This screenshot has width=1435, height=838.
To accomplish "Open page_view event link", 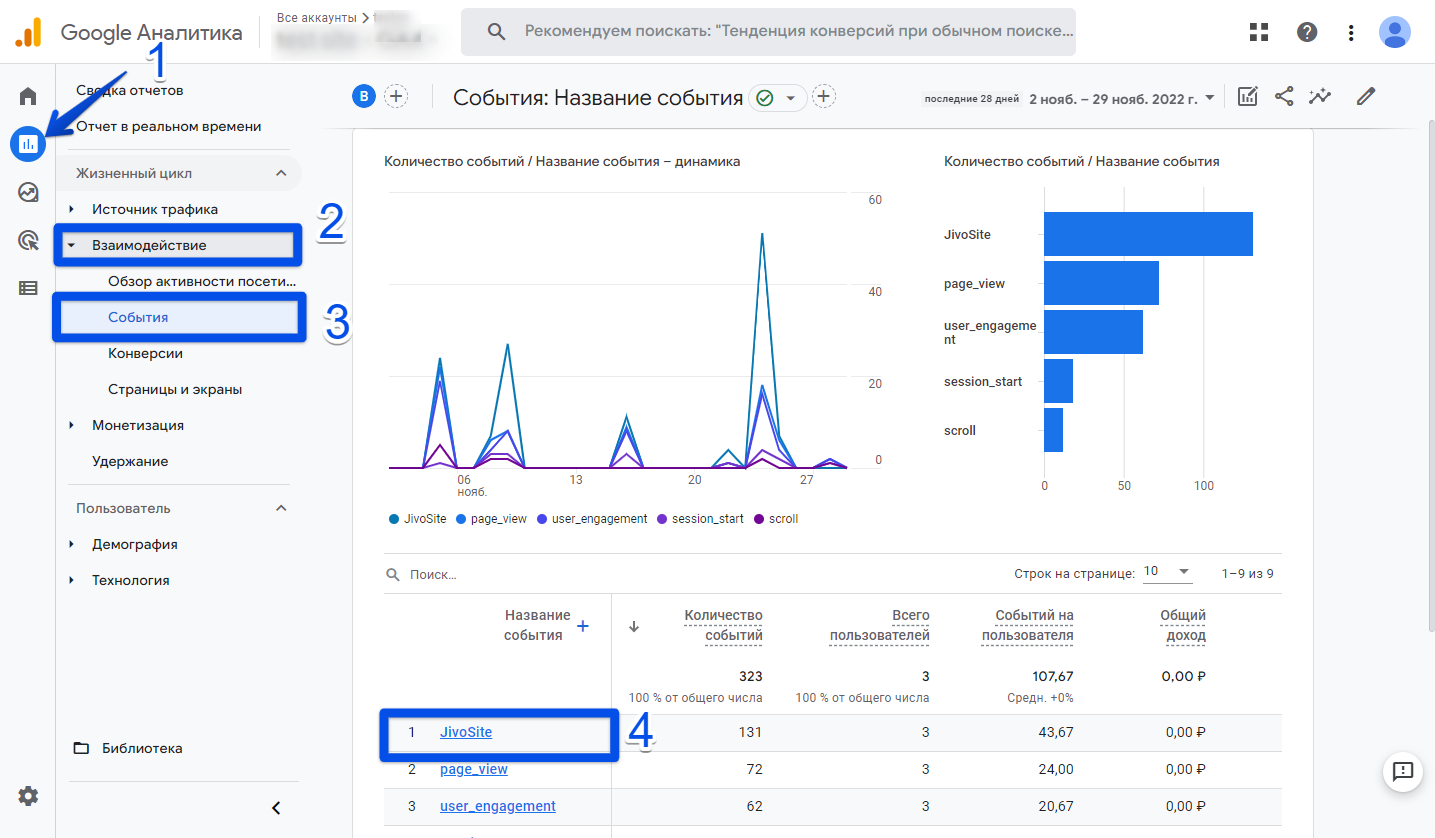I will [474, 769].
